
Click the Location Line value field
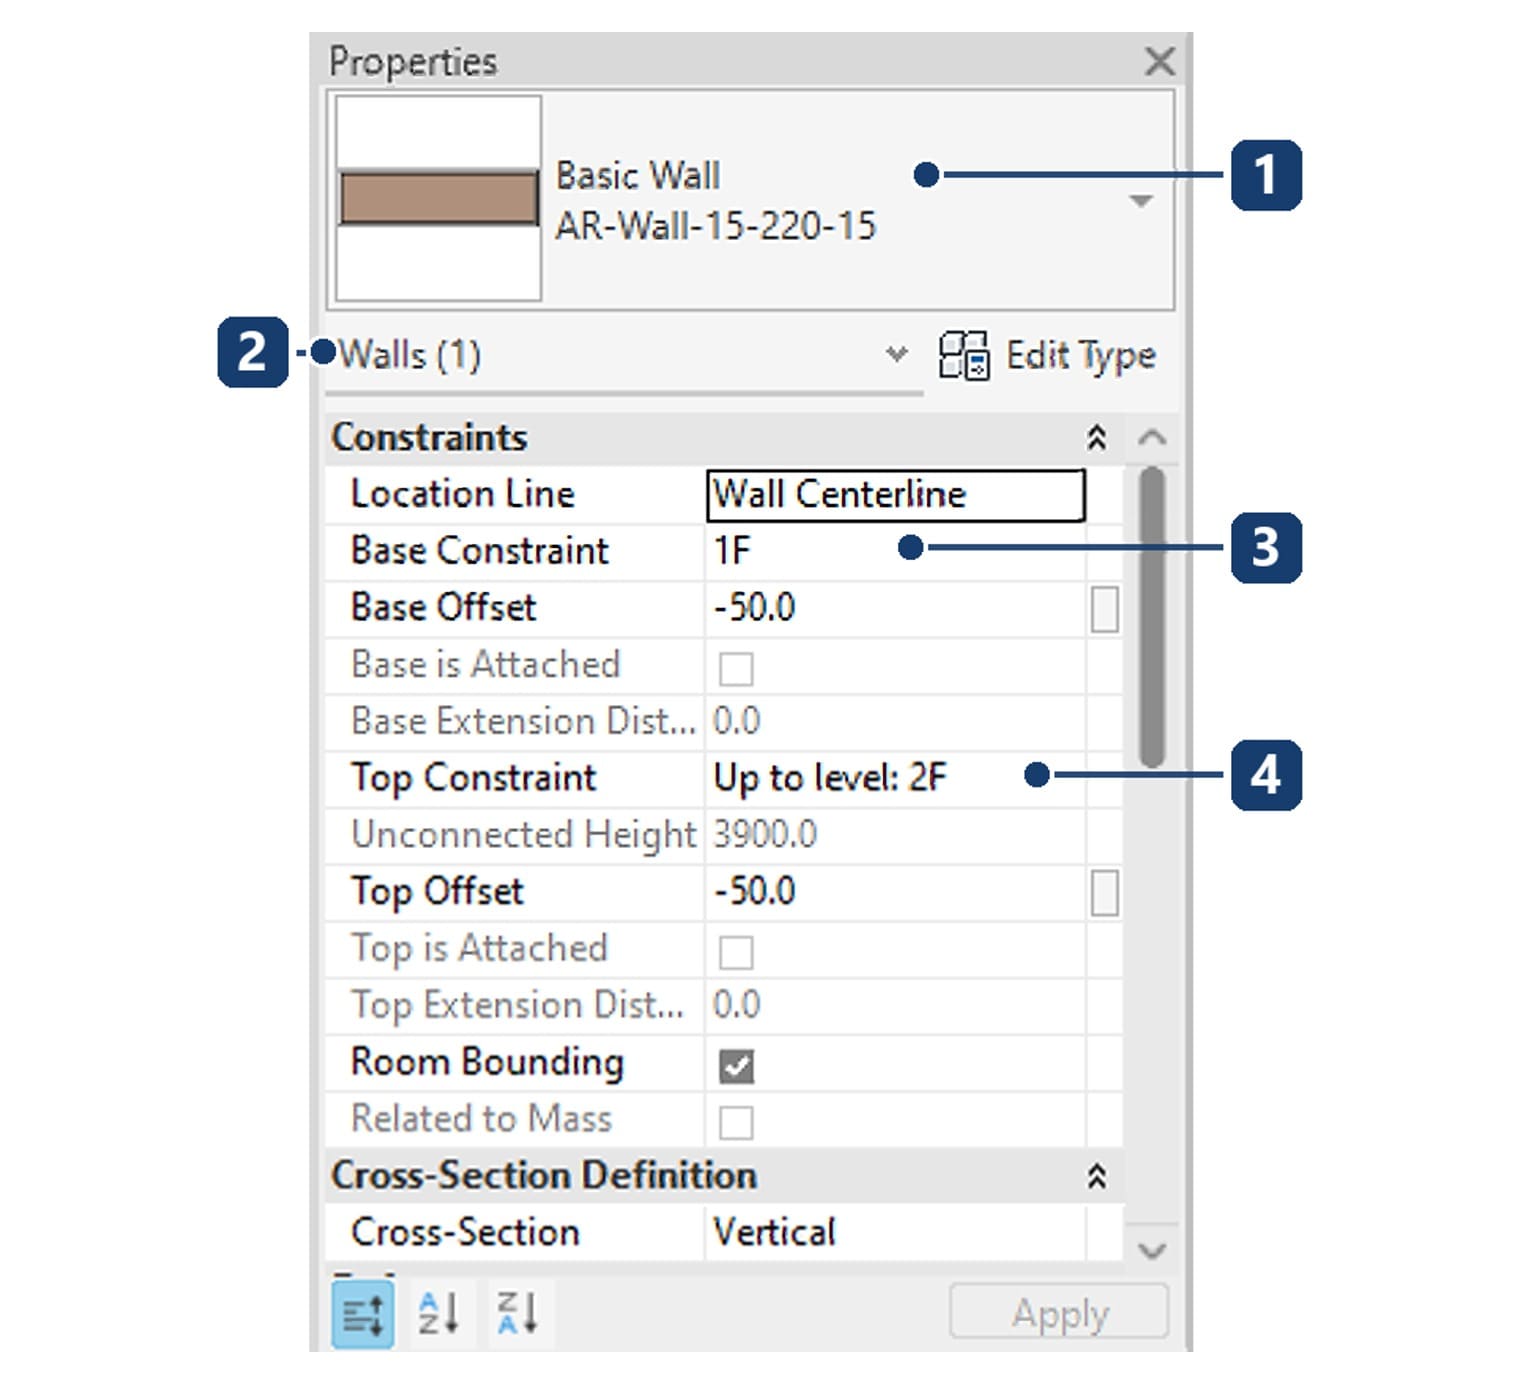(896, 495)
